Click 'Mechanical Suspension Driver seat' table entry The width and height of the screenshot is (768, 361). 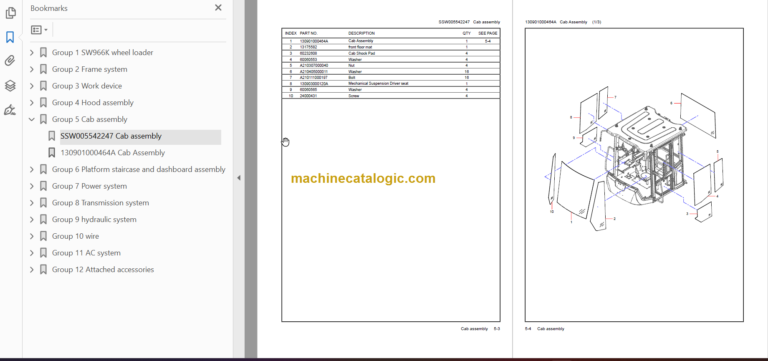378,84
